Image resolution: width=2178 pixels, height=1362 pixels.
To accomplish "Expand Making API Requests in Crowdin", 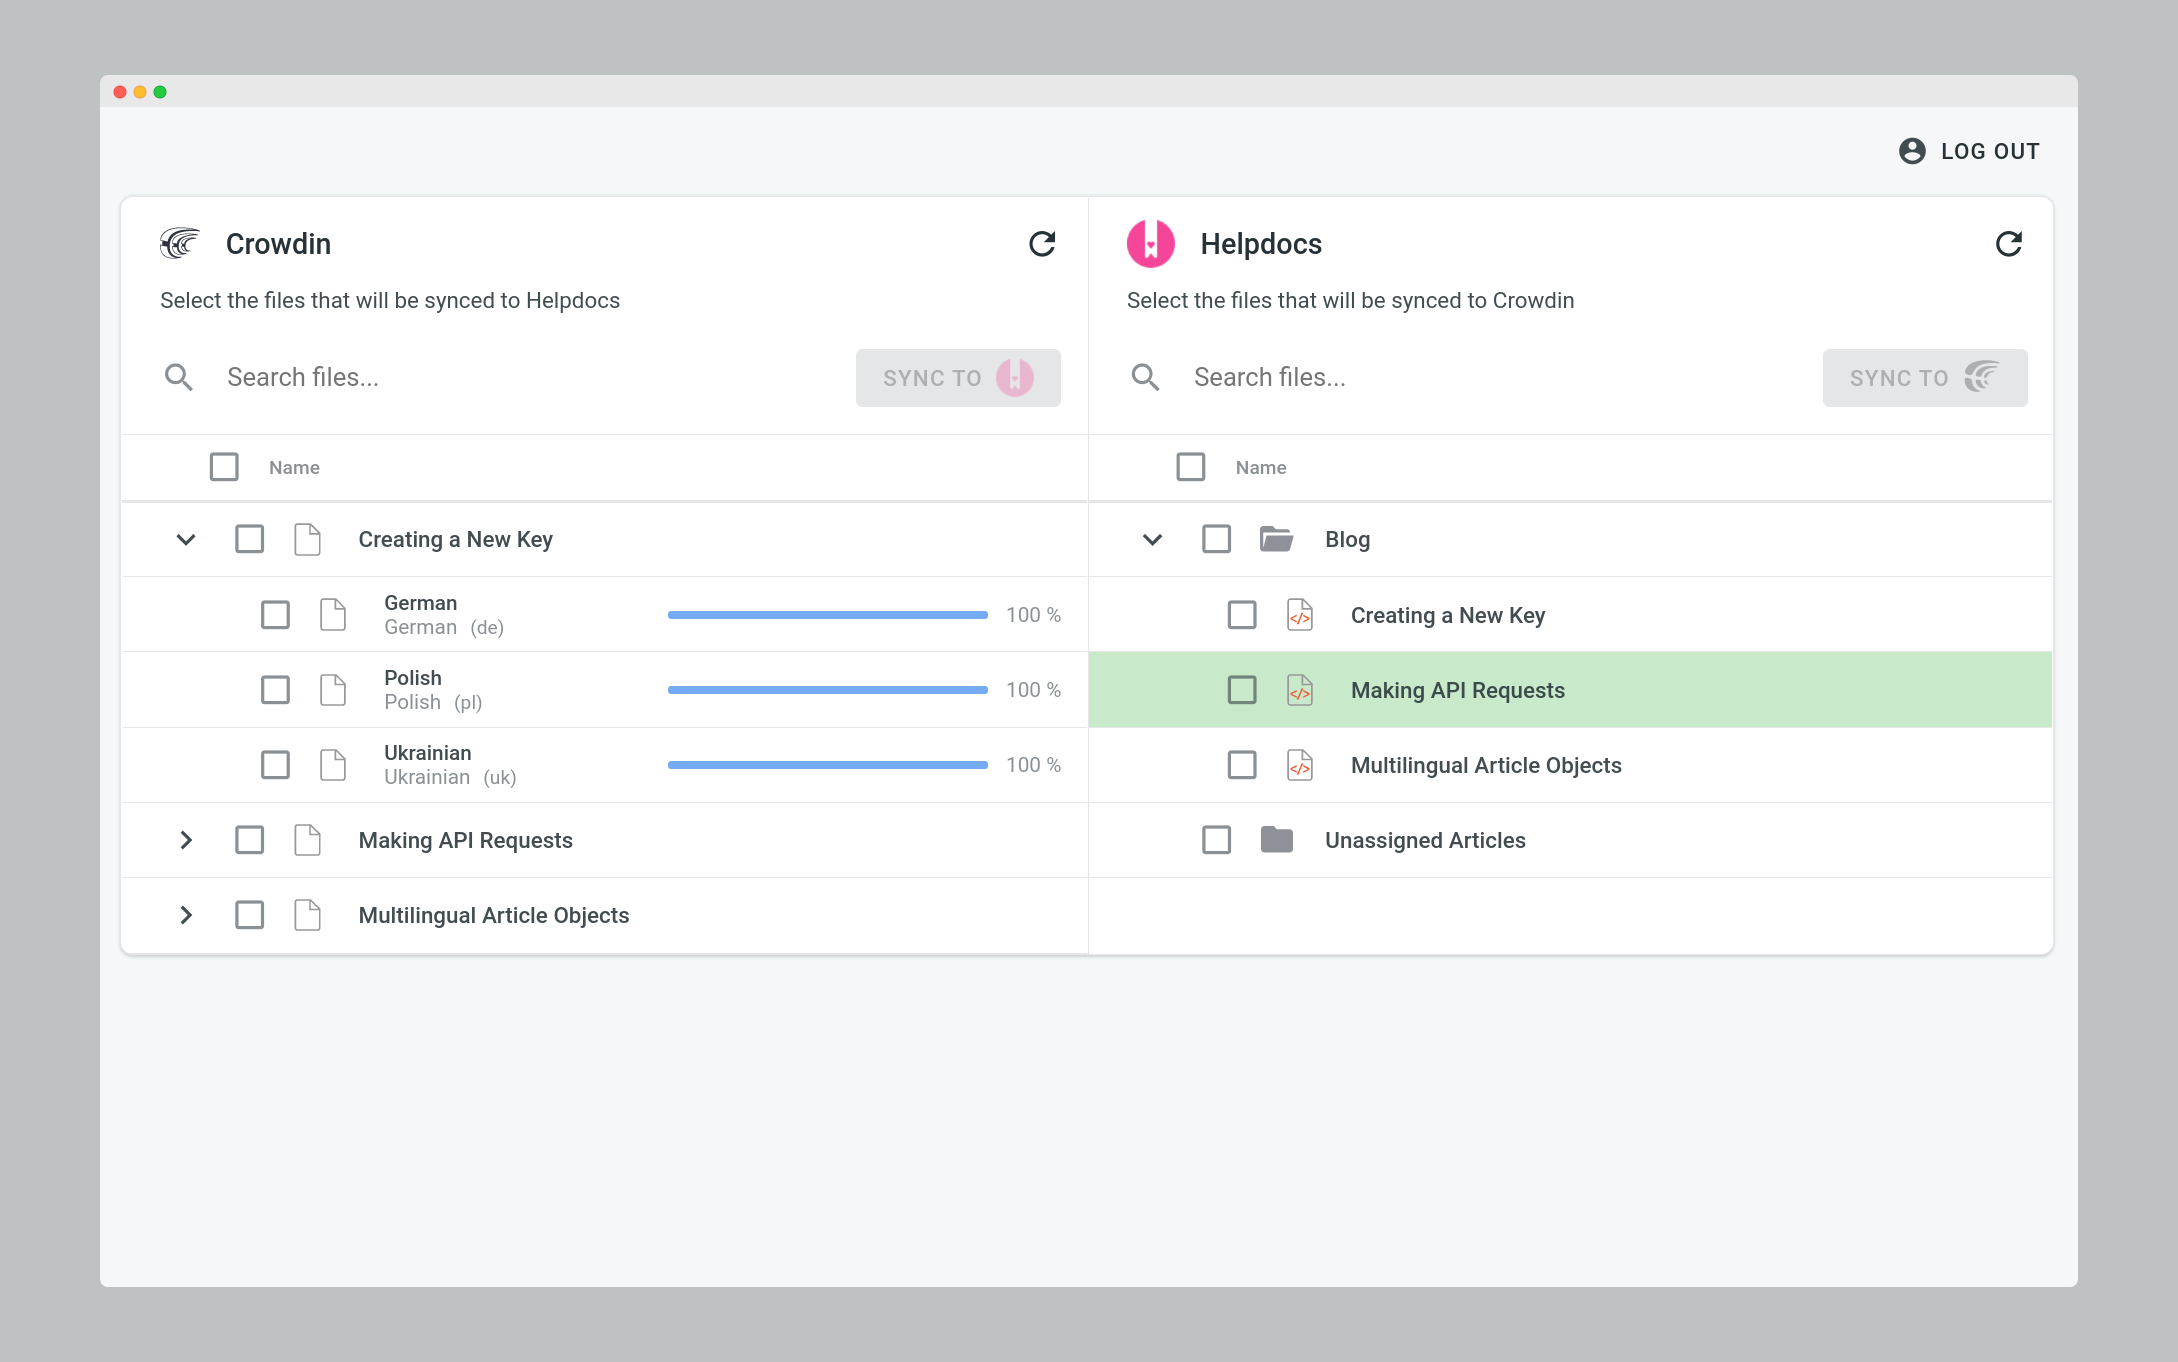I will [x=186, y=840].
